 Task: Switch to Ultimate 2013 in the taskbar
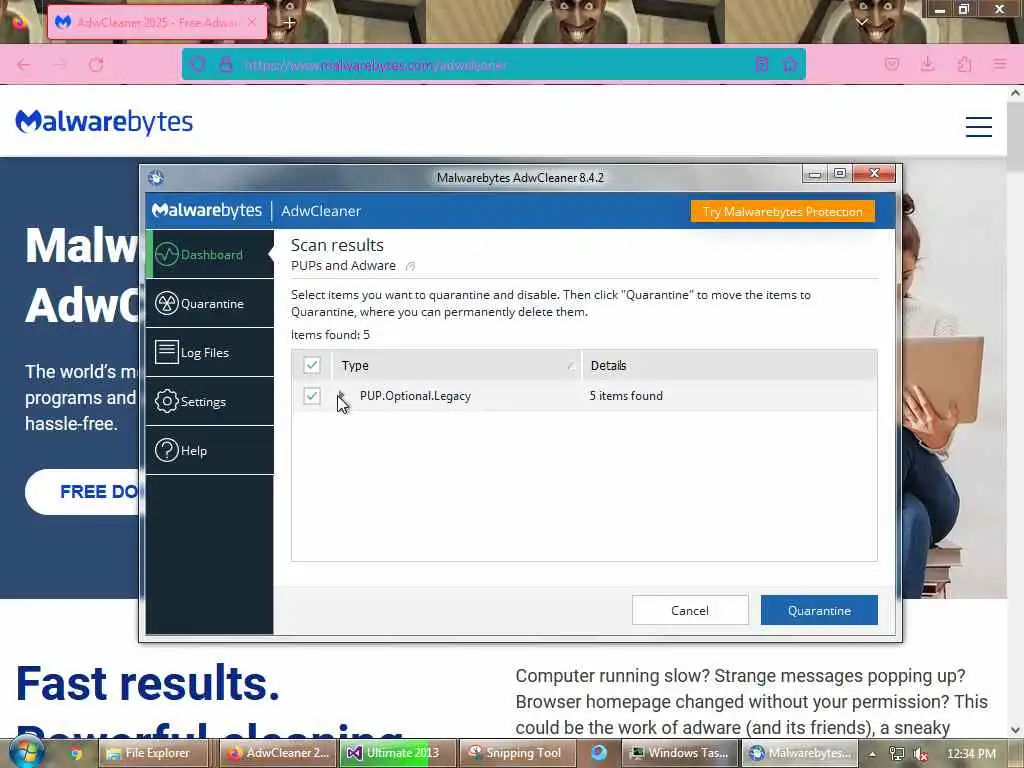(398, 753)
